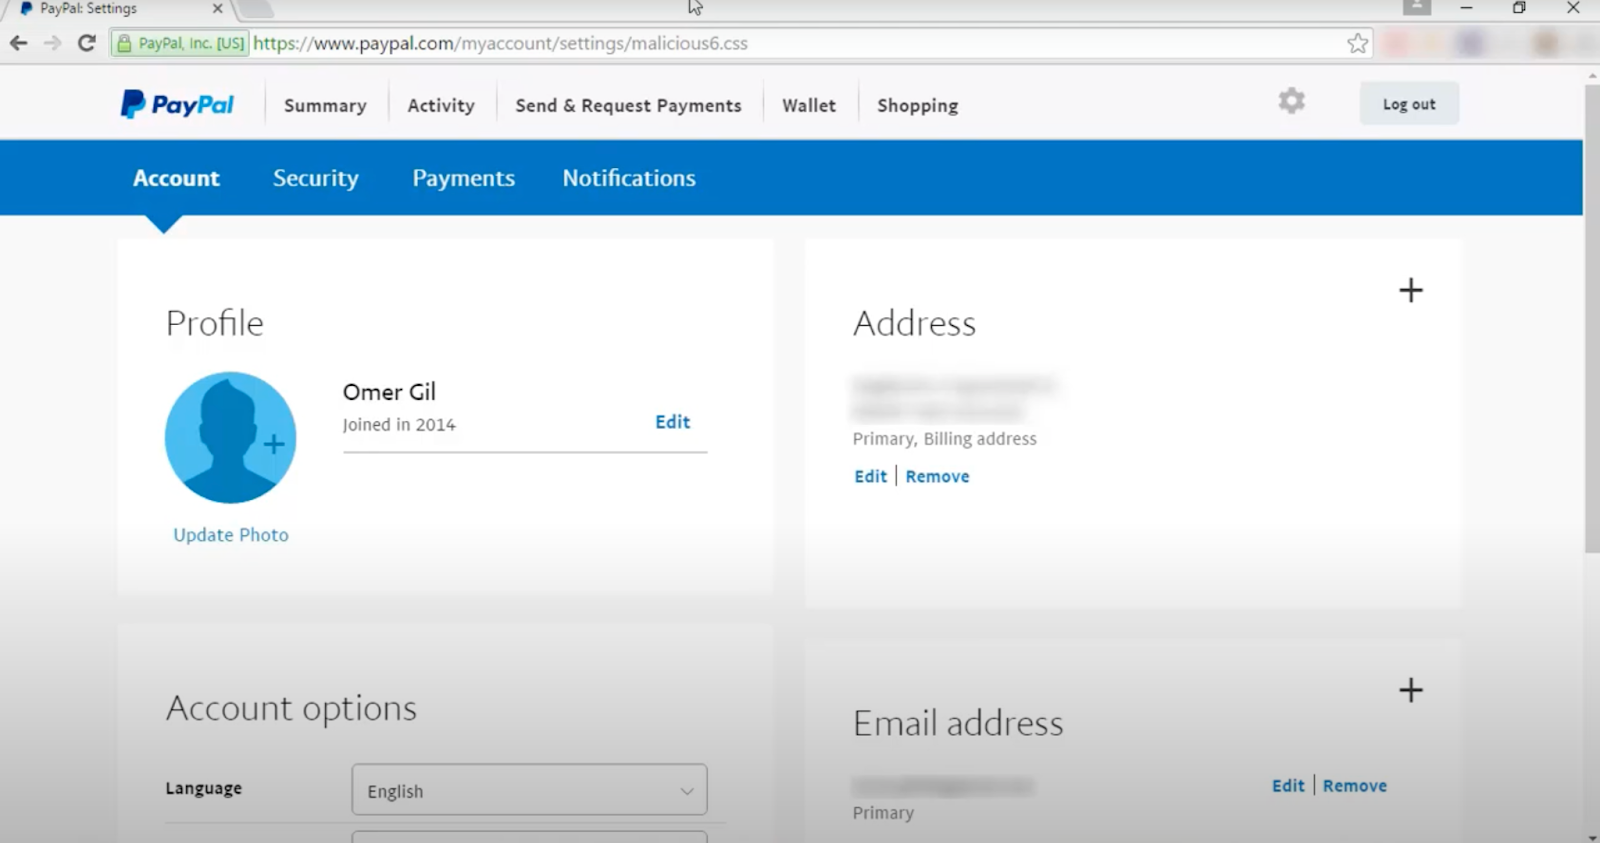Switch to the Notifications tab

pos(629,178)
